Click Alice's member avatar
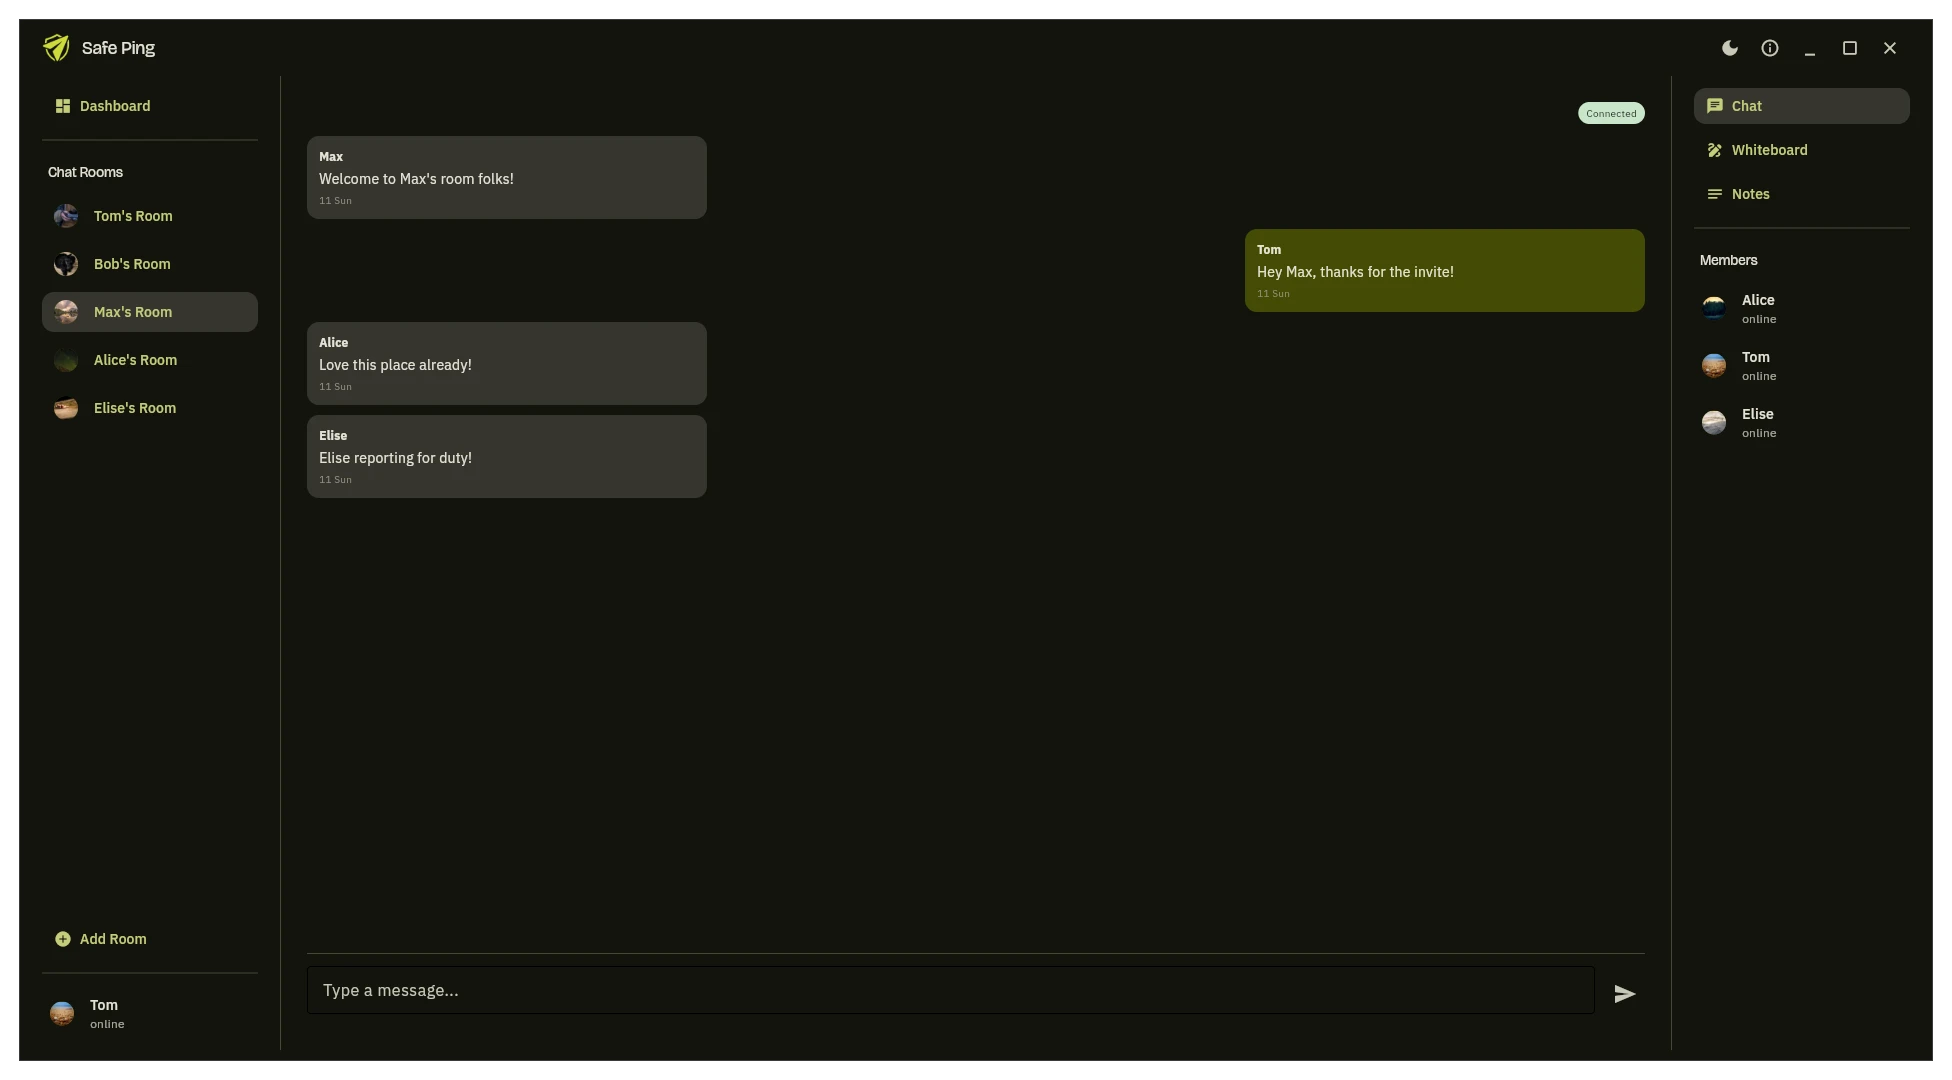The image size is (1952, 1080). coord(1714,308)
